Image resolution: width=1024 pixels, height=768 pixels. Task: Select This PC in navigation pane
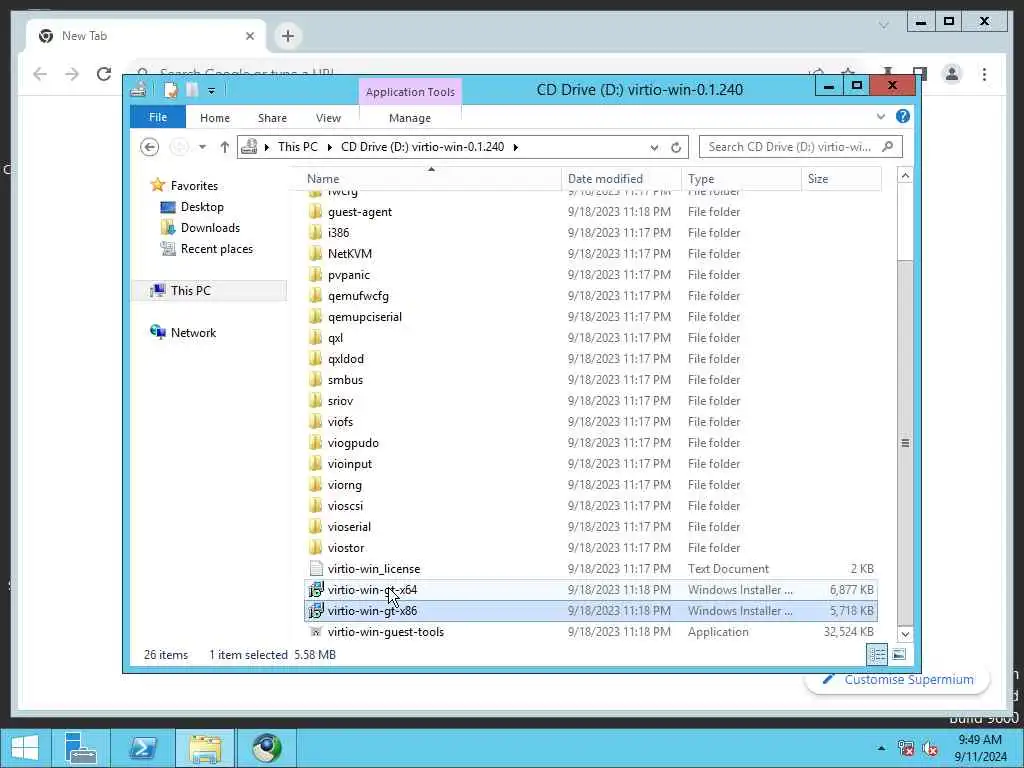(x=191, y=291)
